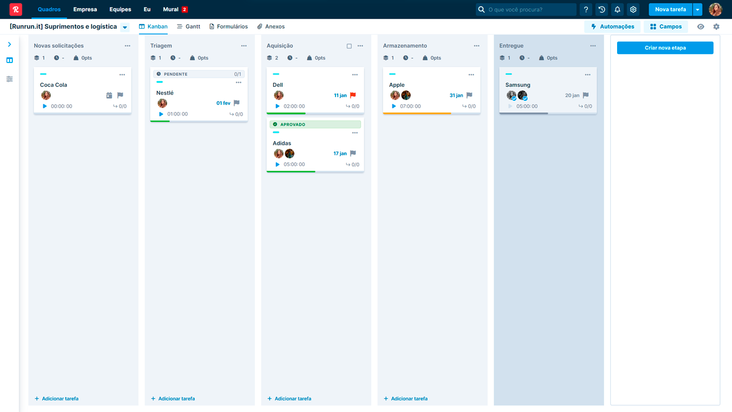
Task: Click the search magnifier icon
Action: (481, 9)
